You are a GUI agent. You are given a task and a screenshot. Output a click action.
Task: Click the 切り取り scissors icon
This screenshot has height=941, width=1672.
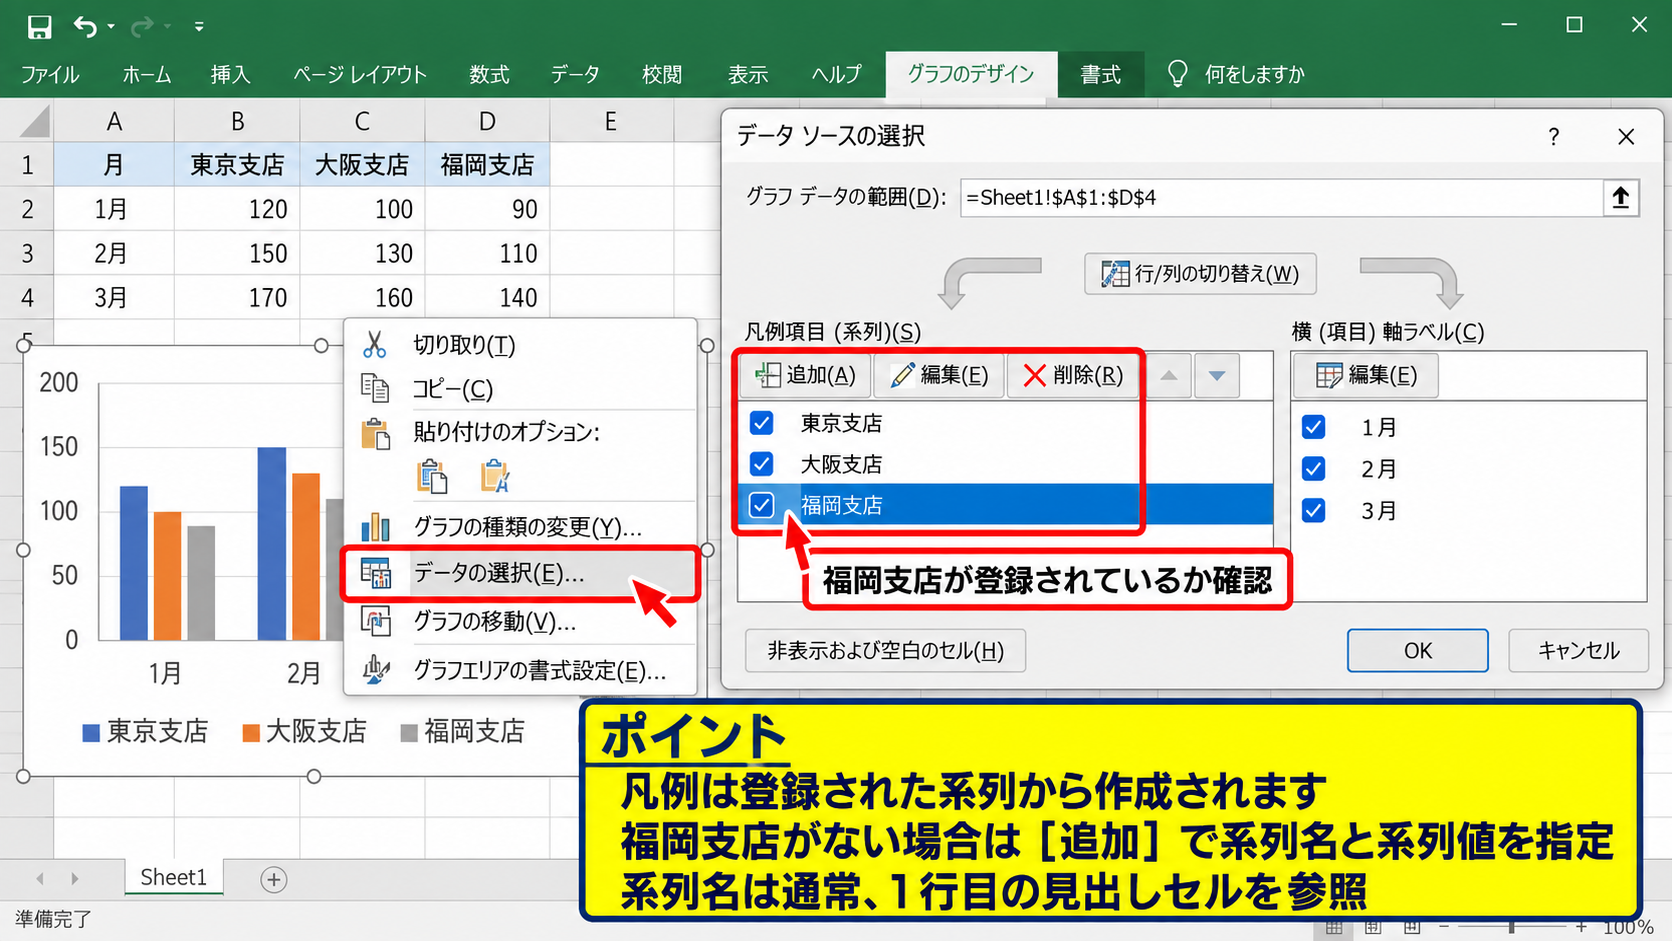[x=375, y=345]
